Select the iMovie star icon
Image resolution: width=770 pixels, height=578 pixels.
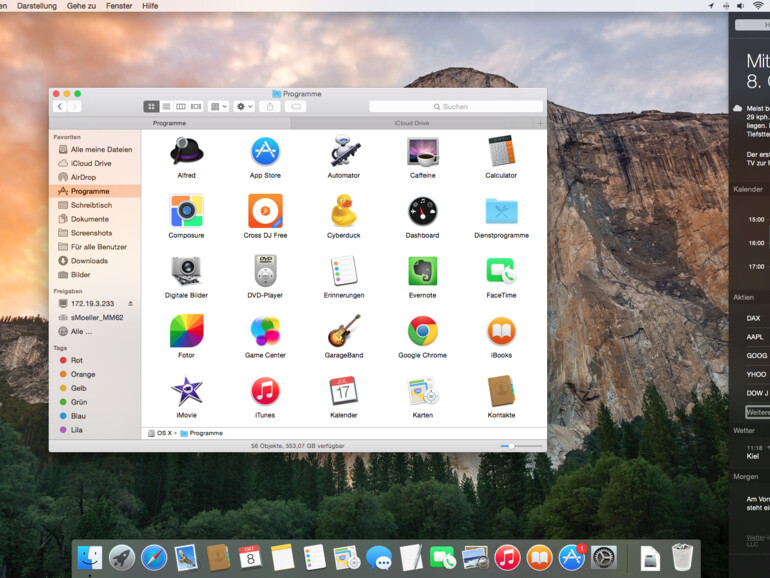click(x=187, y=391)
